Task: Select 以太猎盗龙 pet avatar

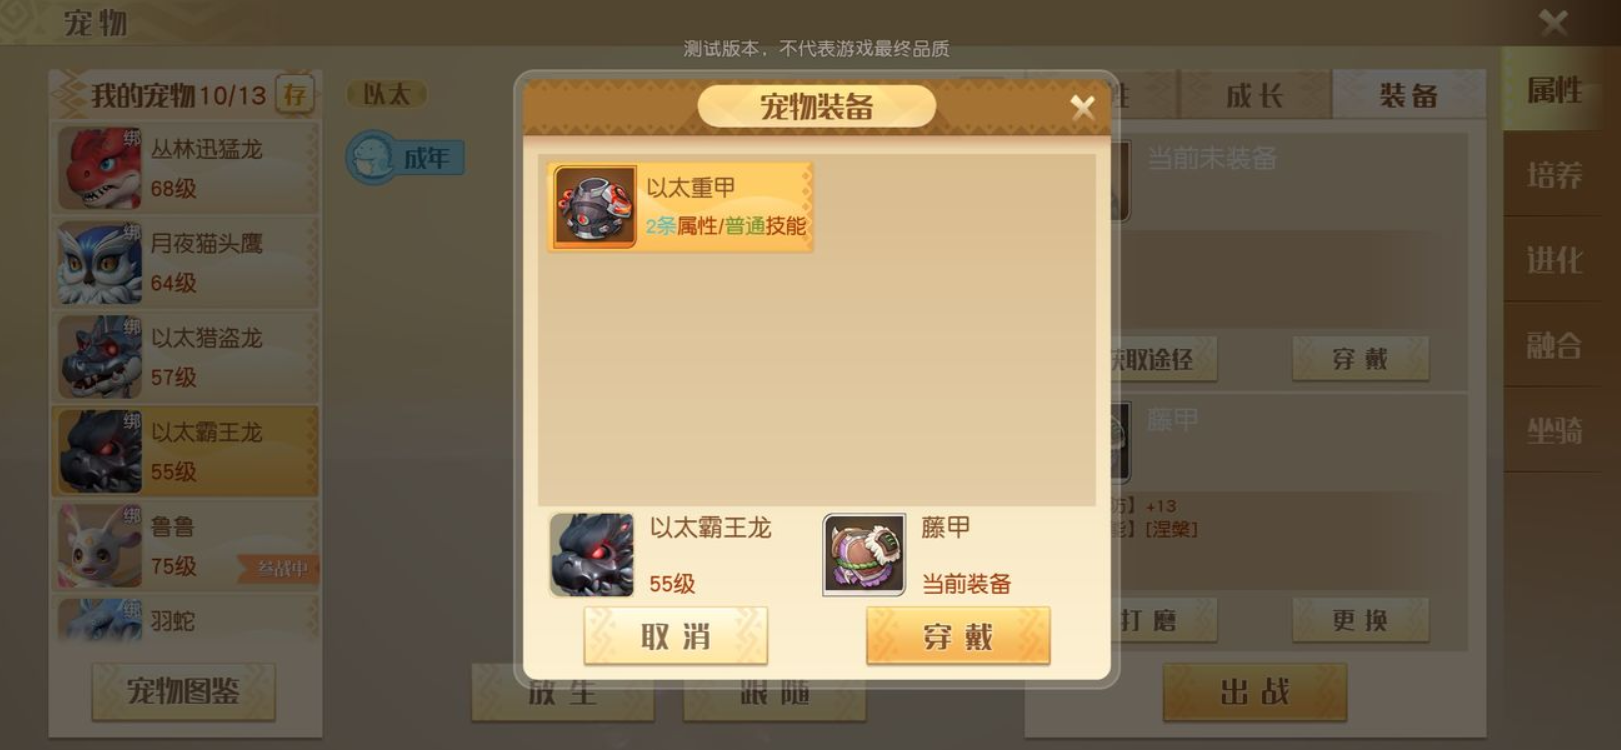Action: 100,357
